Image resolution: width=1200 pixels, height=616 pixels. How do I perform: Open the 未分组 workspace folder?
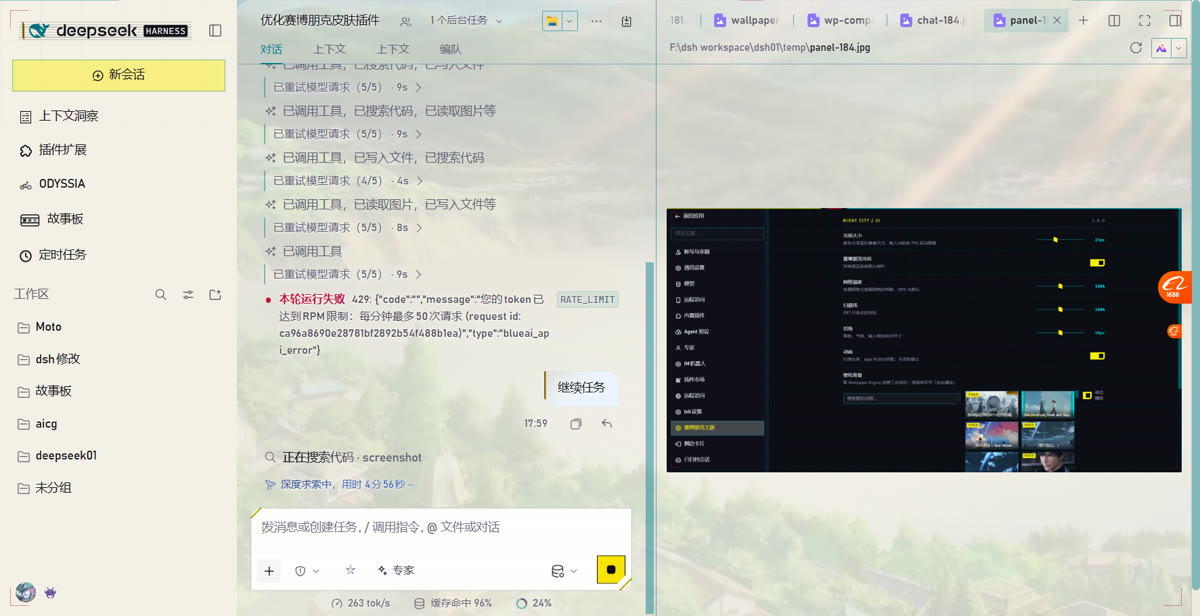(45, 488)
